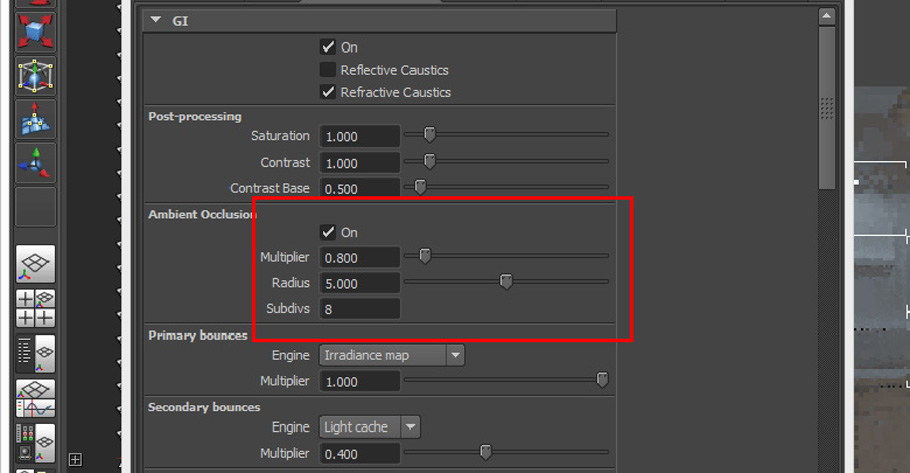The width and height of the screenshot is (910, 473).
Task: Activate the Soft Modification tool
Action: 35,119
